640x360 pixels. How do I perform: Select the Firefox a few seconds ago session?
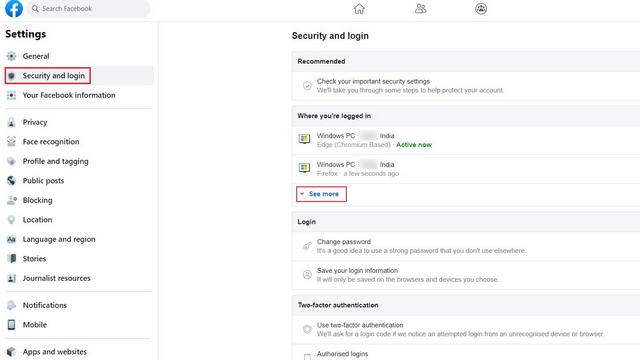[x=466, y=169]
